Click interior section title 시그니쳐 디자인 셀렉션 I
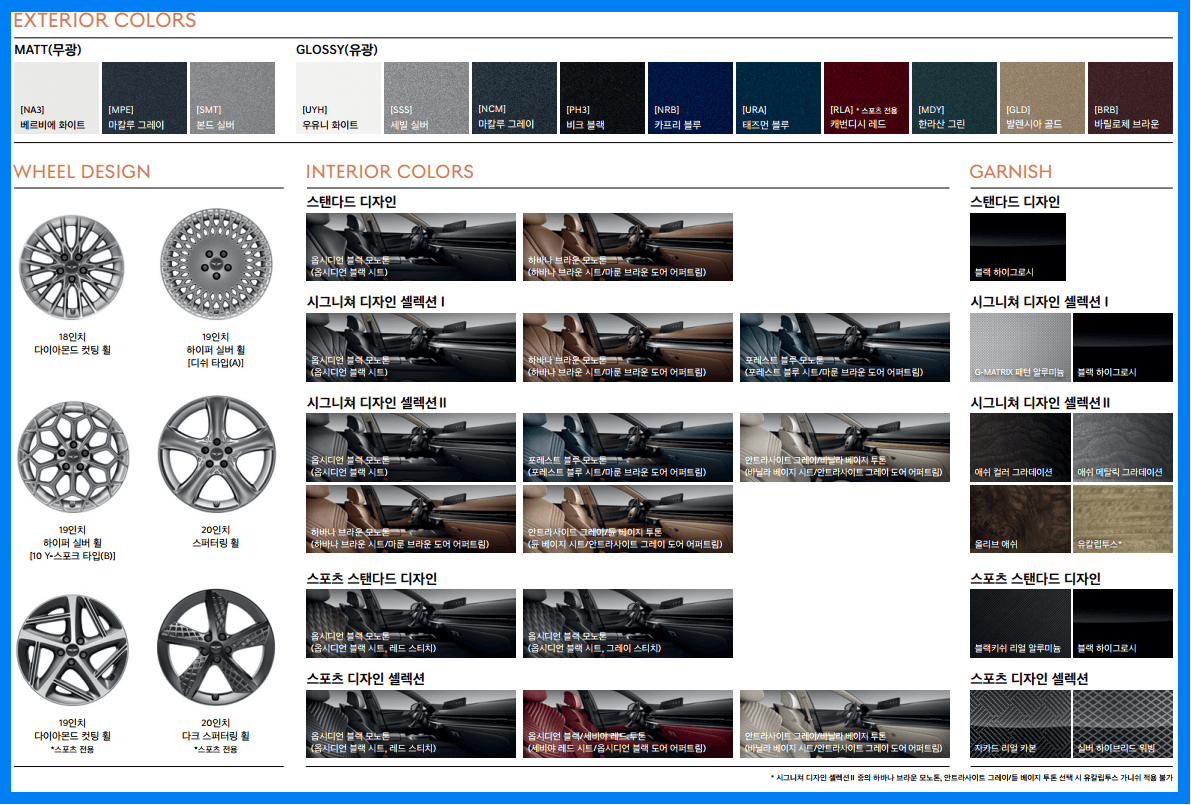This screenshot has height=805, width=1191. pyautogui.click(x=376, y=301)
